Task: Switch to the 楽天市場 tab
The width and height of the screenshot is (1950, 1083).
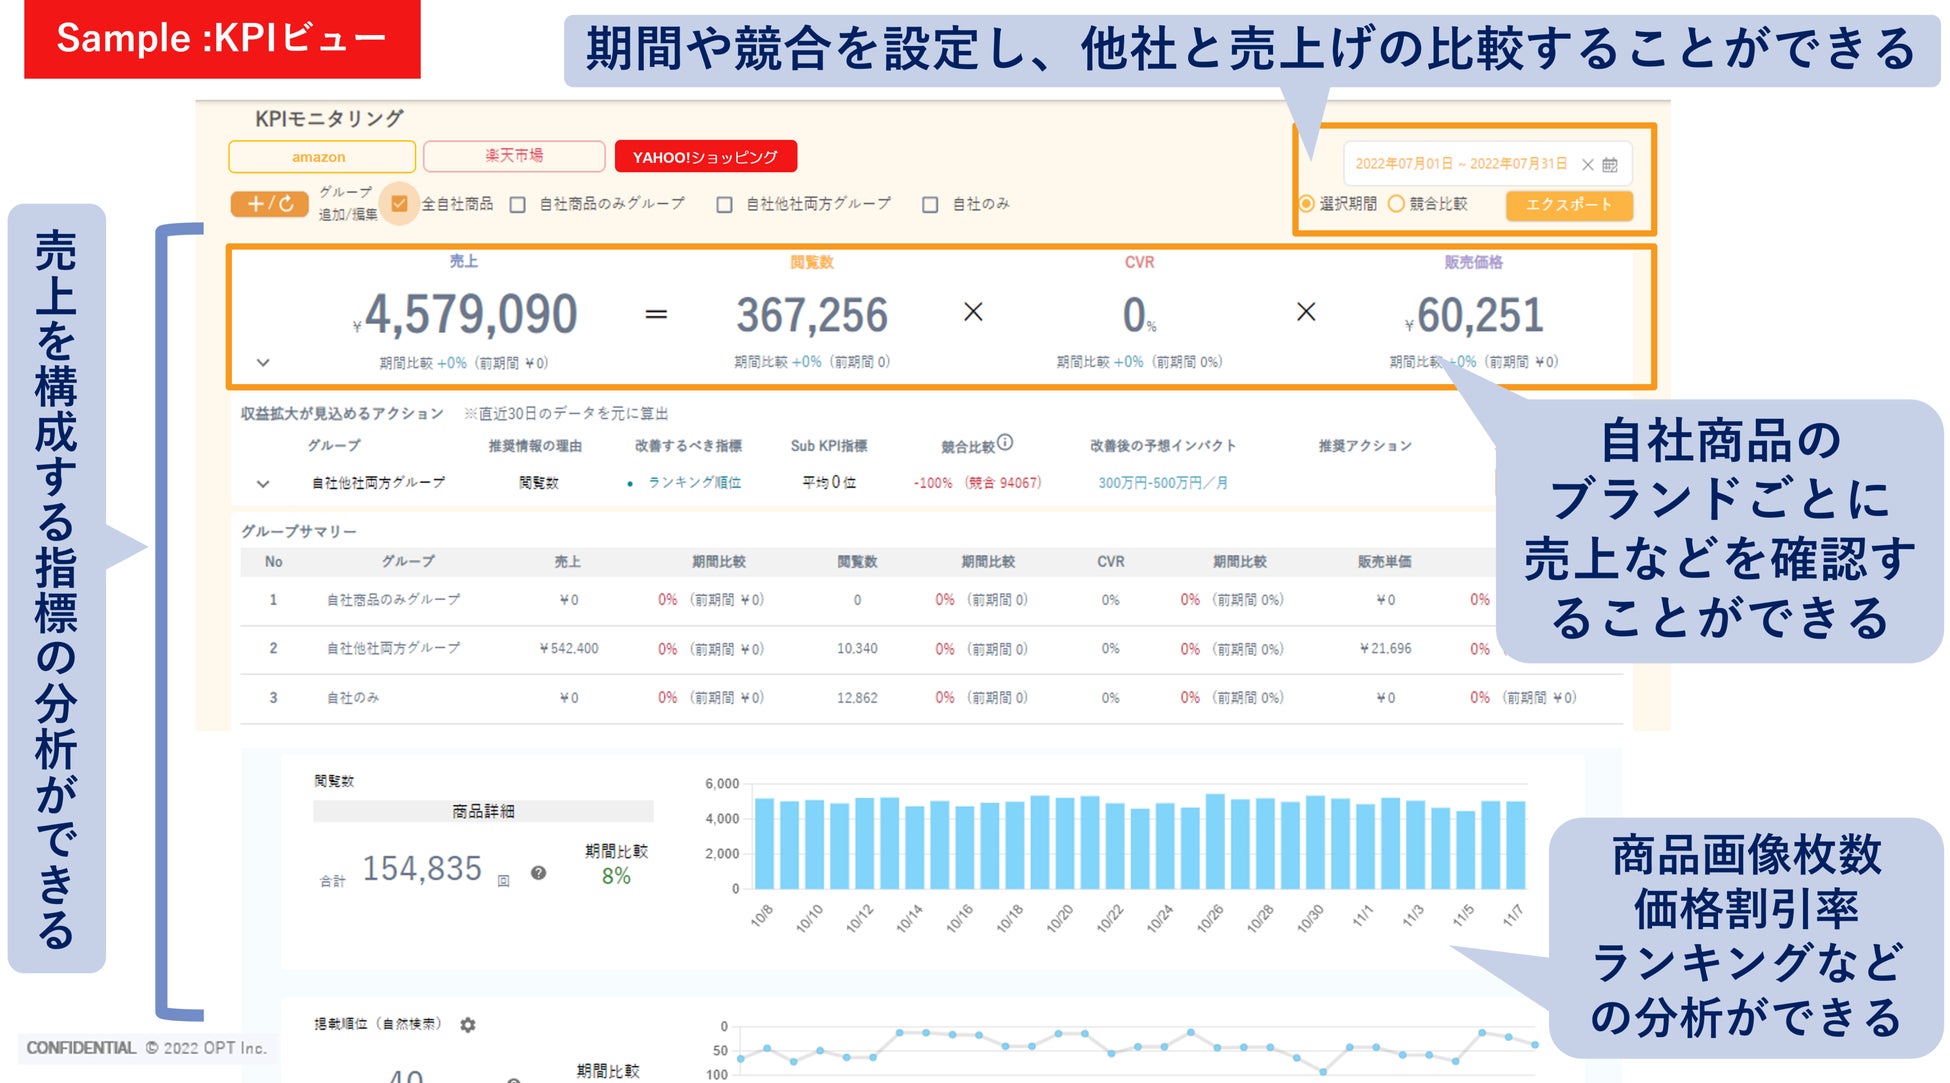Action: click(514, 156)
